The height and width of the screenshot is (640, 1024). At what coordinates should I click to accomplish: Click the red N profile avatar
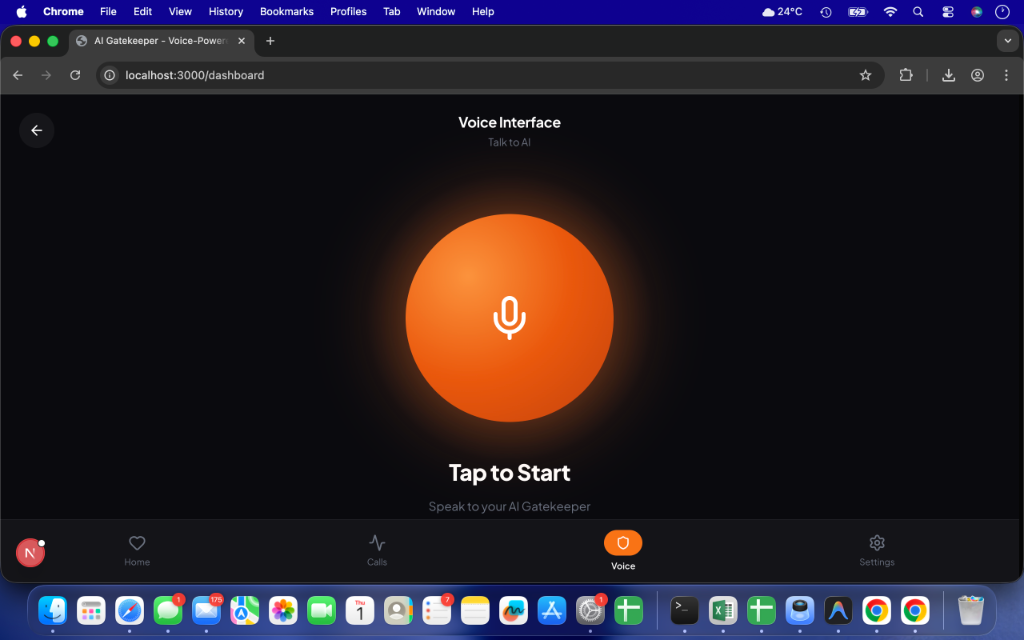[x=29, y=552]
